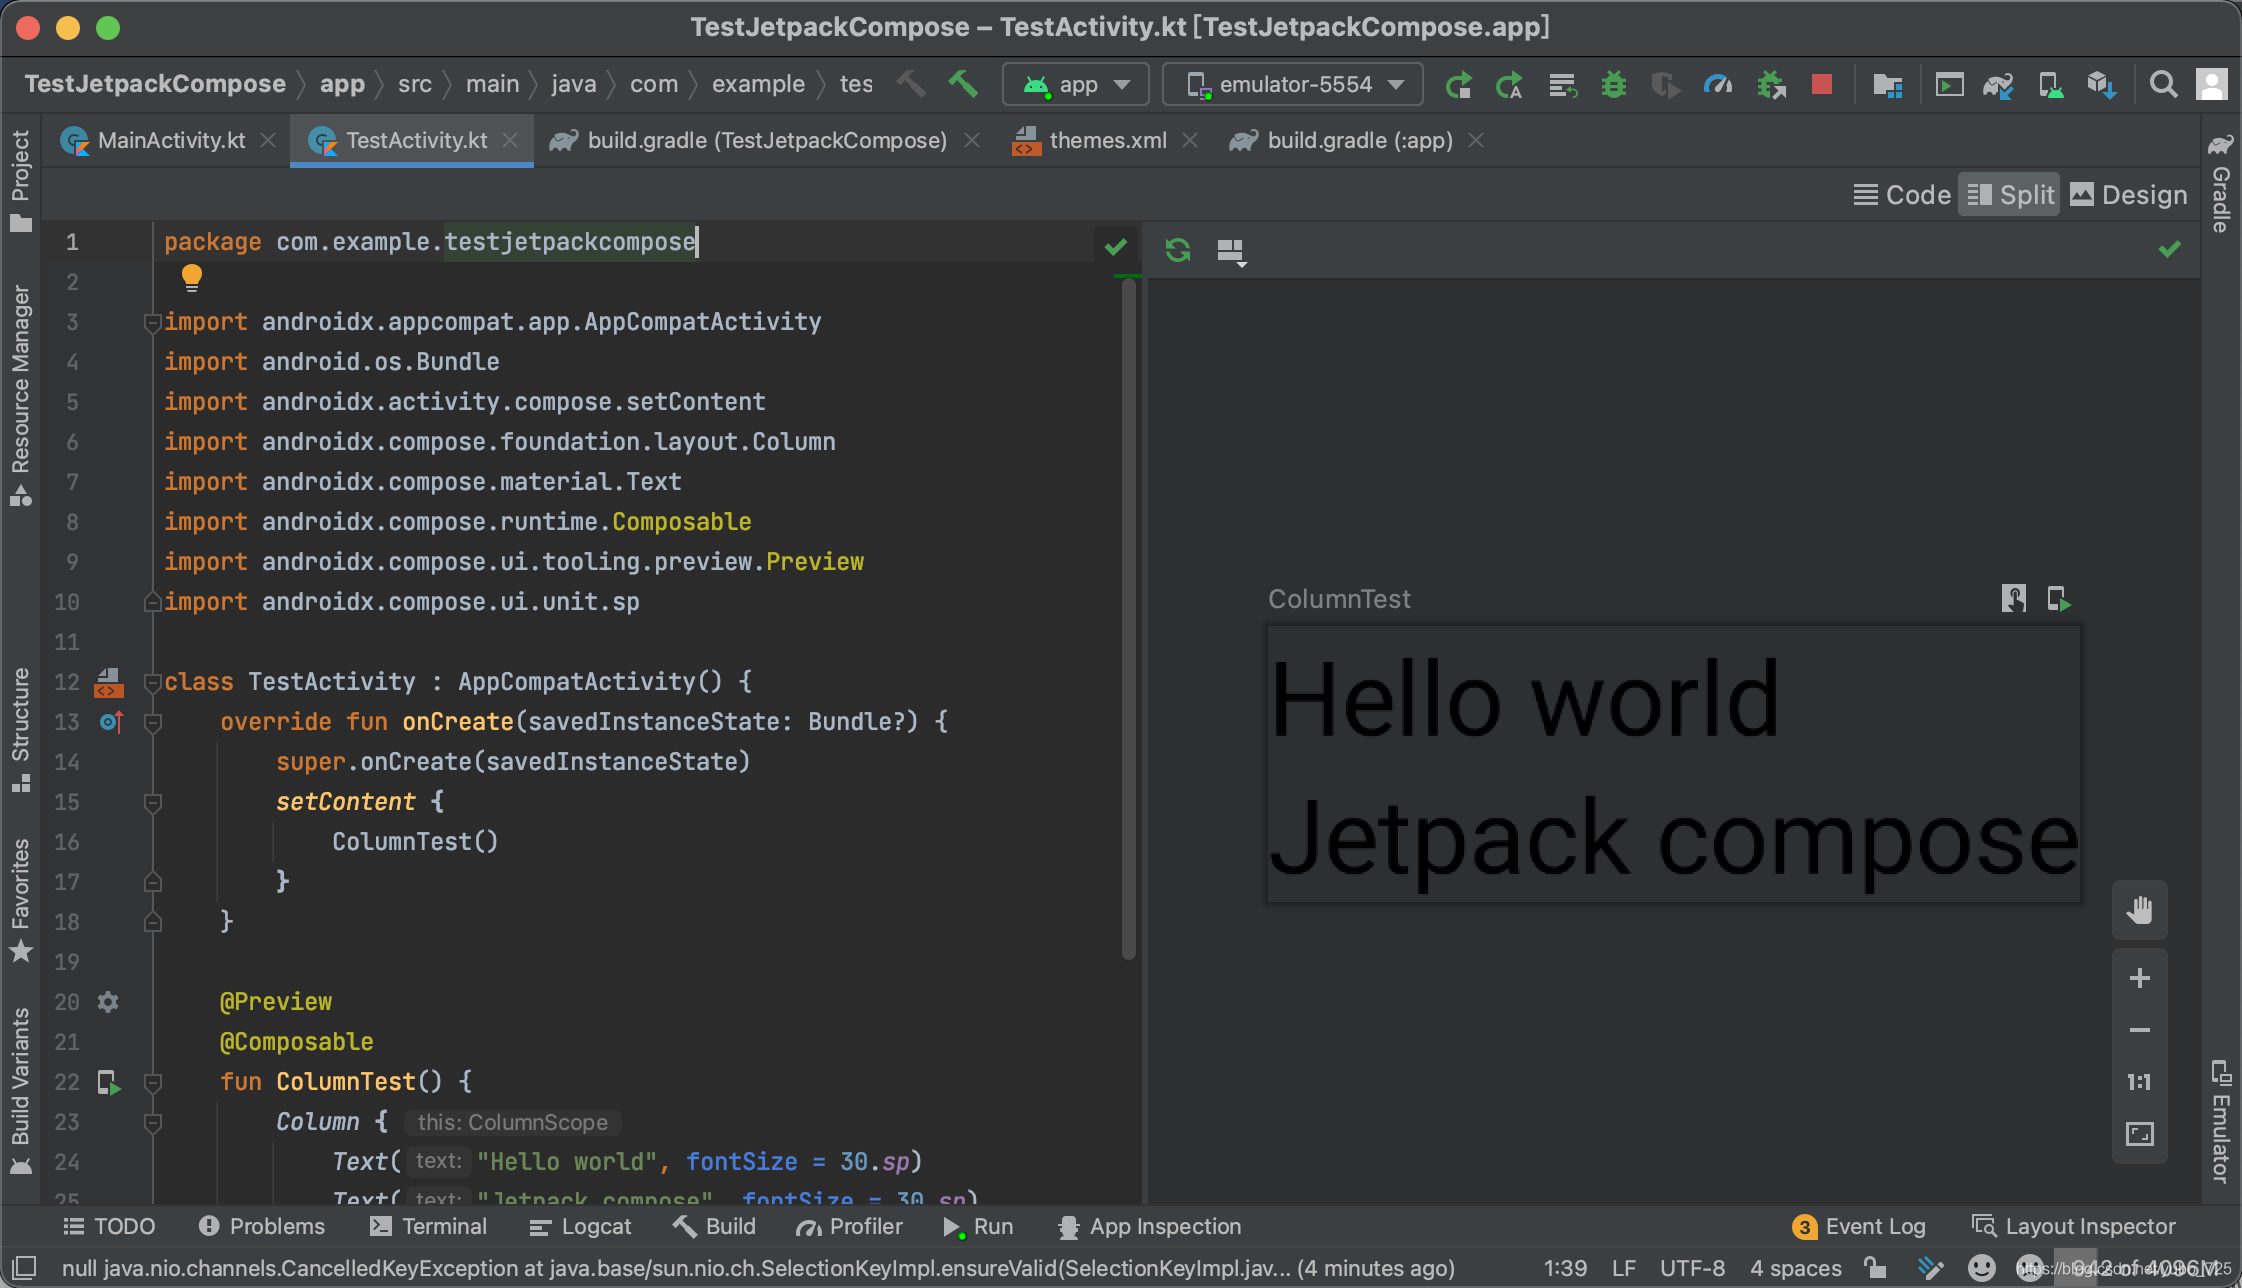This screenshot has height=1288, width=2242.
Task: Click the ColumnTest preview thumbnail
Action: (x=1674, y=765)
